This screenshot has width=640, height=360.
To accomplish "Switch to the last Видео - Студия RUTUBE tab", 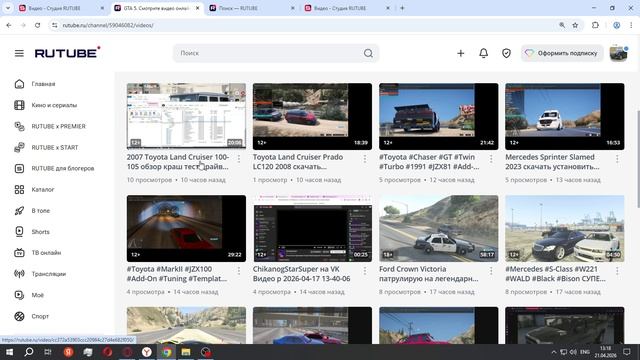I will (x=347, y=8).
